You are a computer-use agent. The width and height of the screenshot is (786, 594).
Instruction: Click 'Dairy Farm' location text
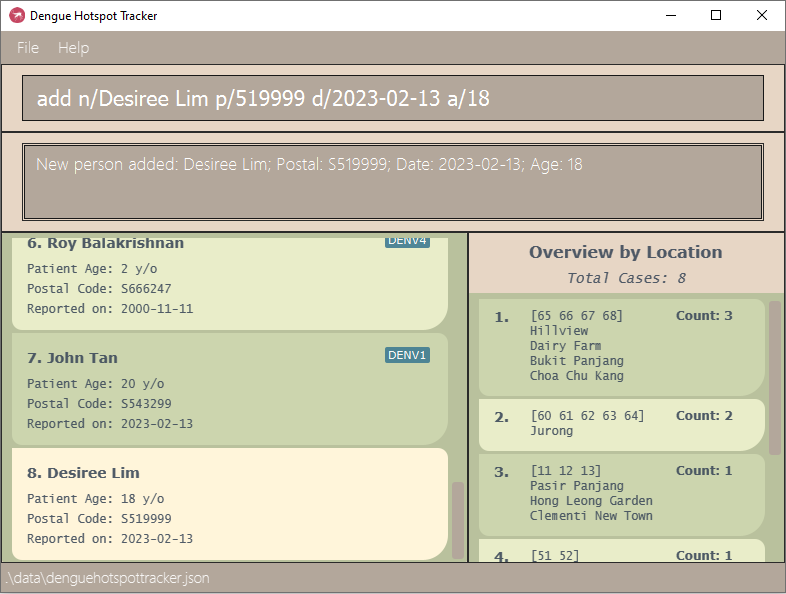coord(565,346)
